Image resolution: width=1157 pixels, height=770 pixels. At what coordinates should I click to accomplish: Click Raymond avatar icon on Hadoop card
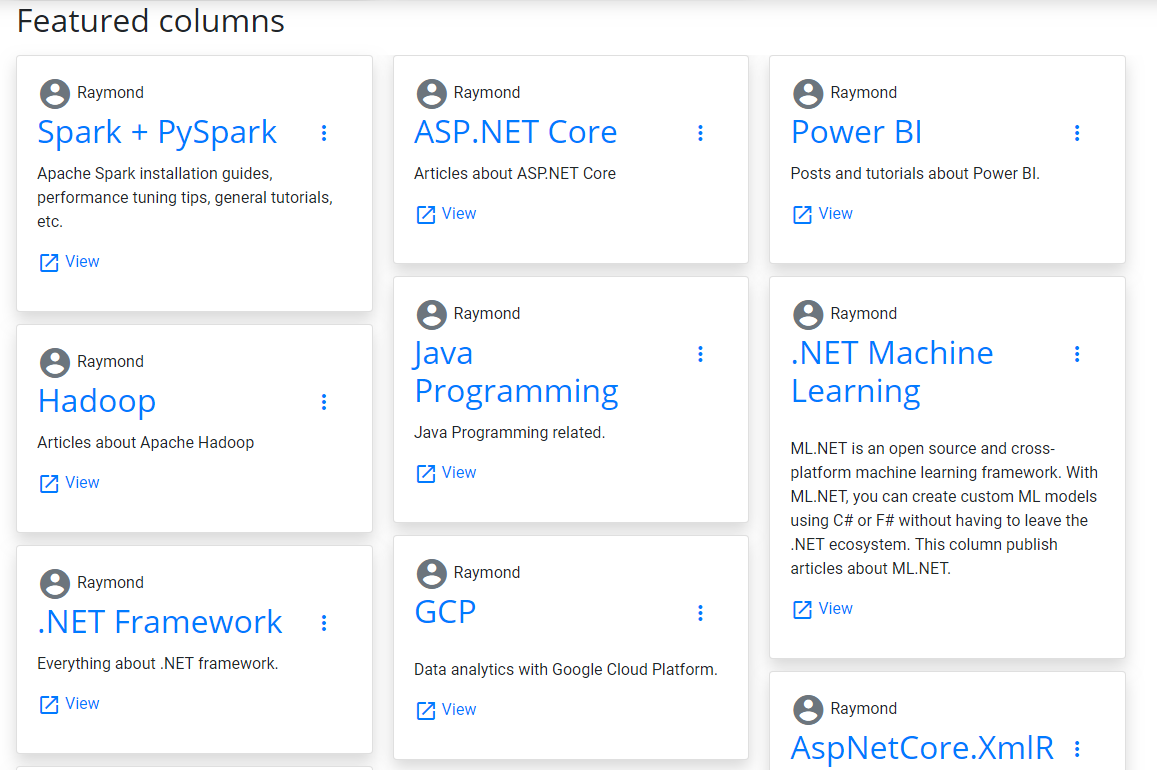point(55,363)
